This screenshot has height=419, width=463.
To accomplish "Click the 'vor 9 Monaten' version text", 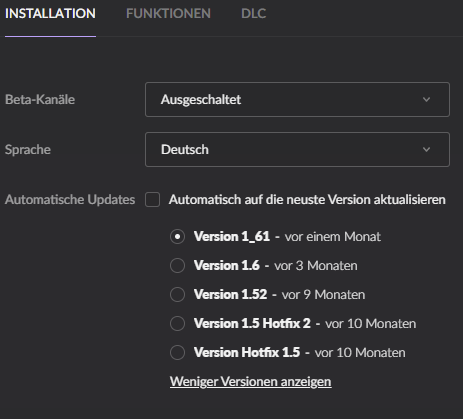I will tap(323, 295).
